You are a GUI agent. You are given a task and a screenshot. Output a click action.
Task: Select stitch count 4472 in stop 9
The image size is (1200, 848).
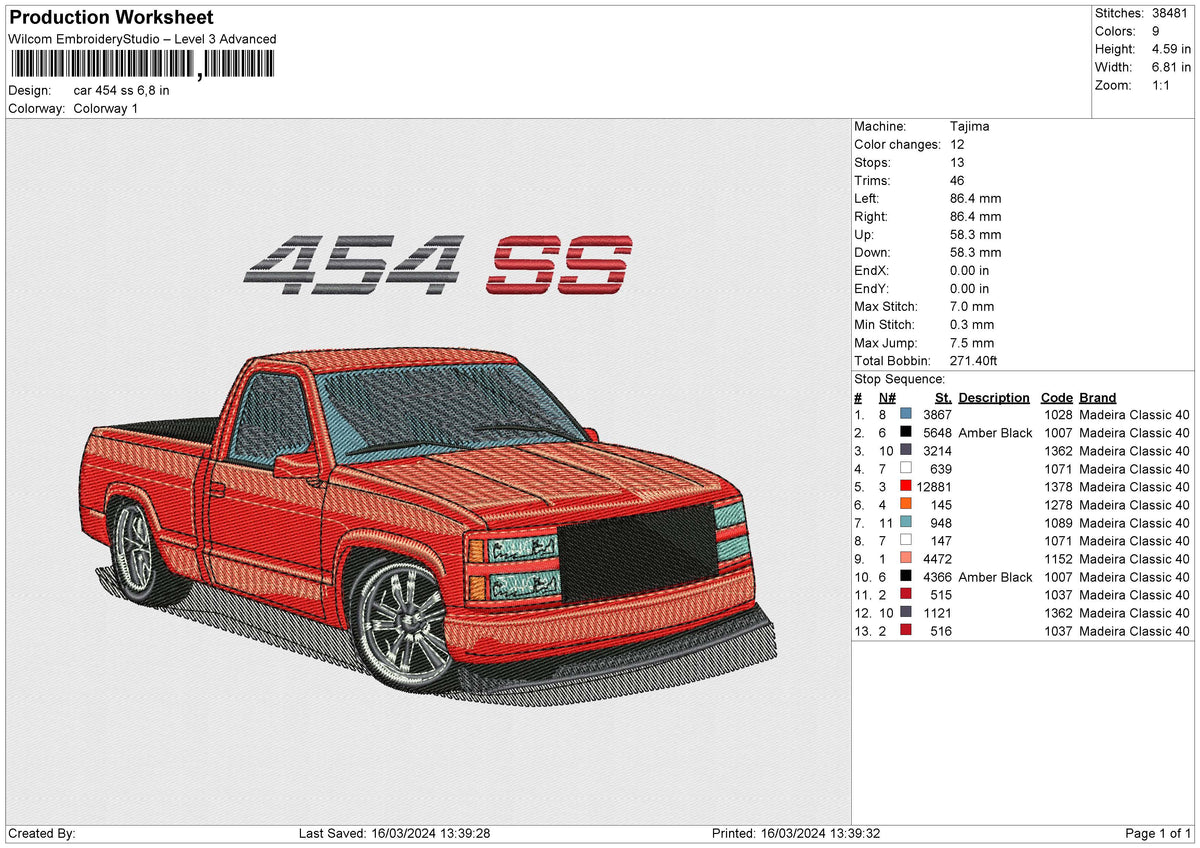point(937,559)
